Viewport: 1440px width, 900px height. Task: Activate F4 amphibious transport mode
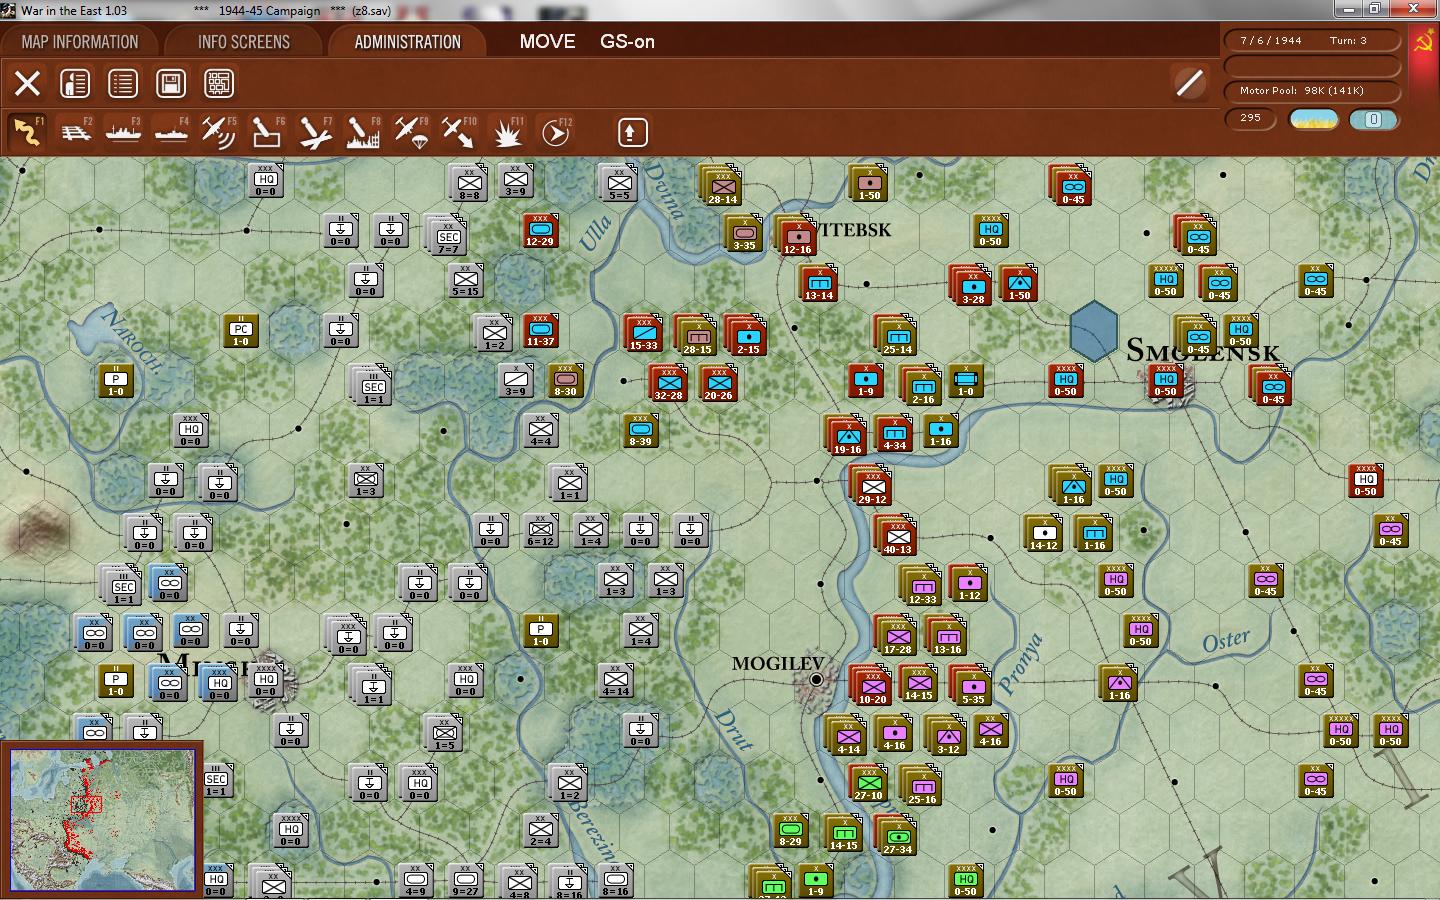point(171,132)
